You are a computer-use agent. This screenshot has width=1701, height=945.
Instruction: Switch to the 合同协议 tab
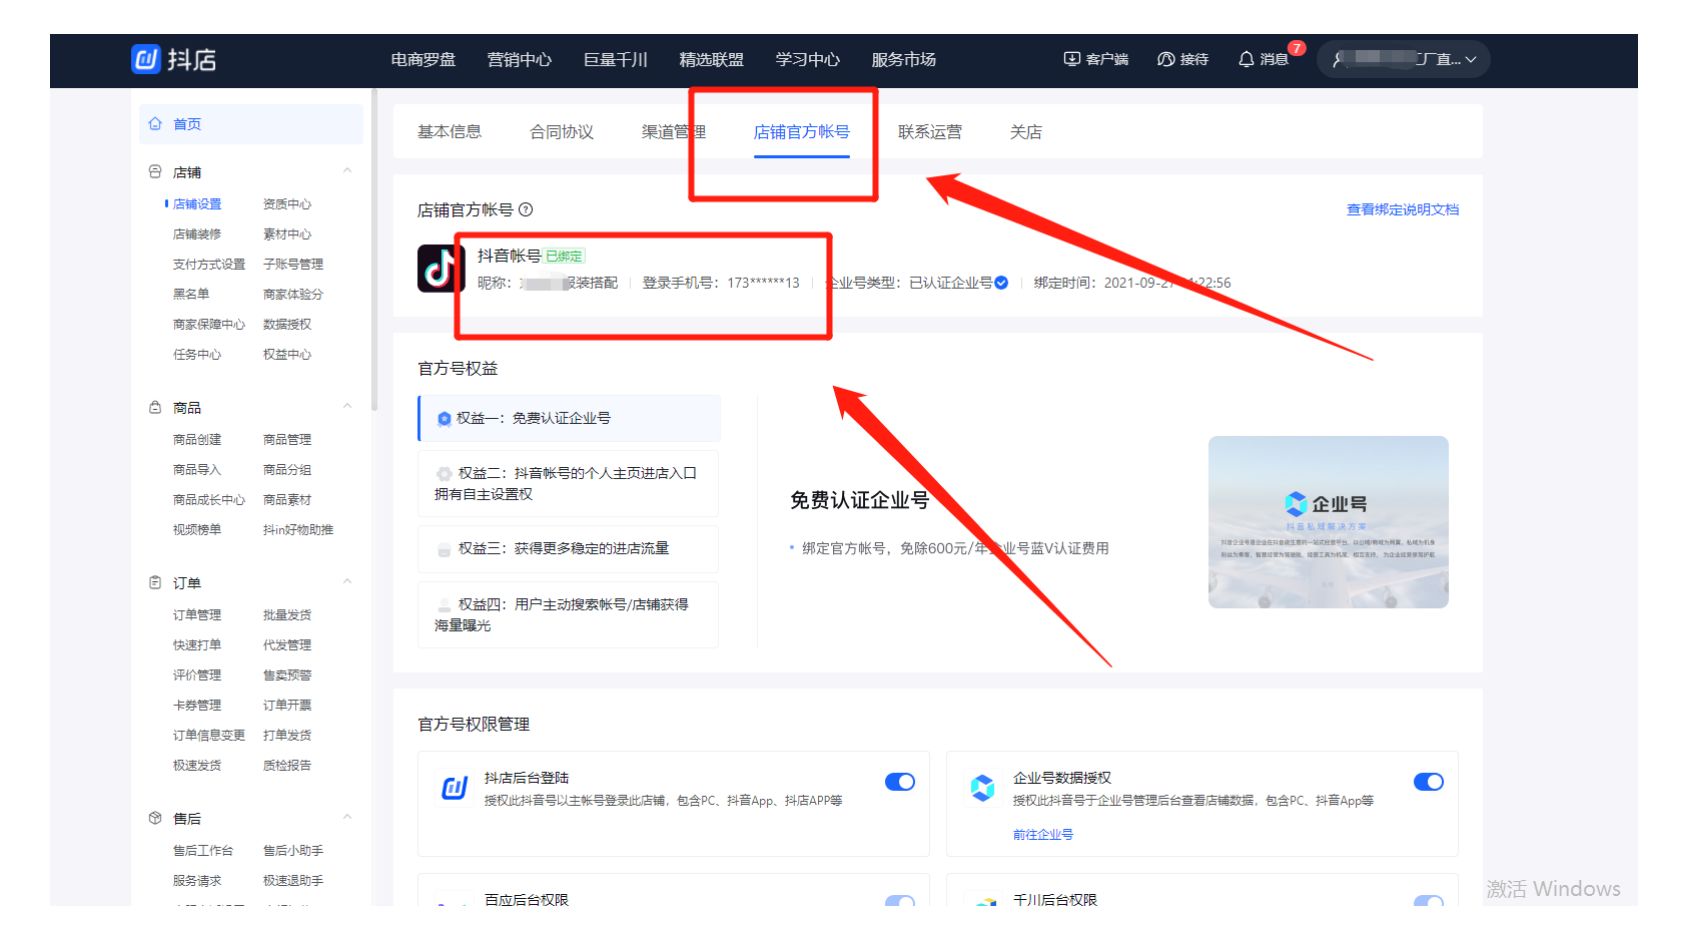[x=561, y=132]
